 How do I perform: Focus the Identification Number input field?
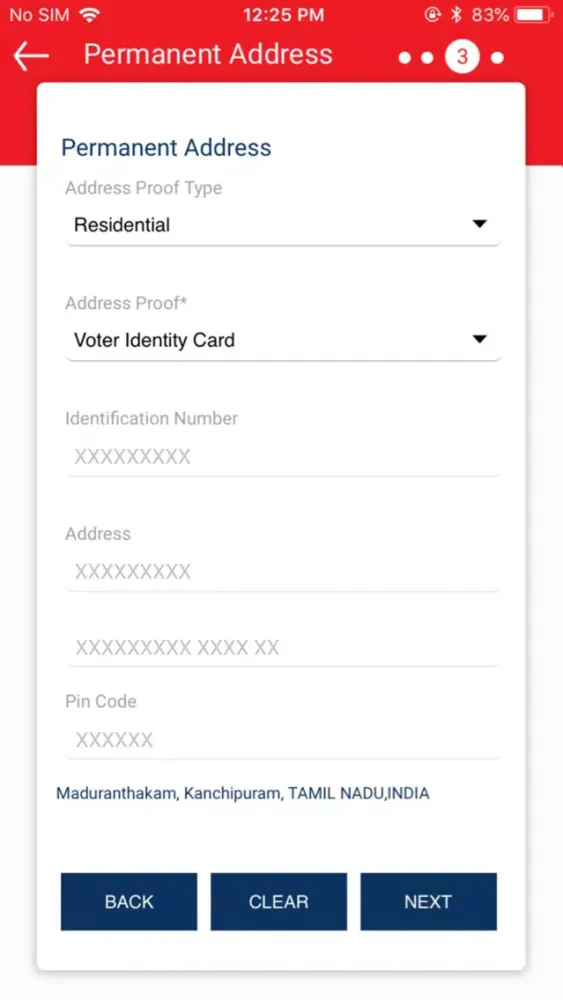283,457
